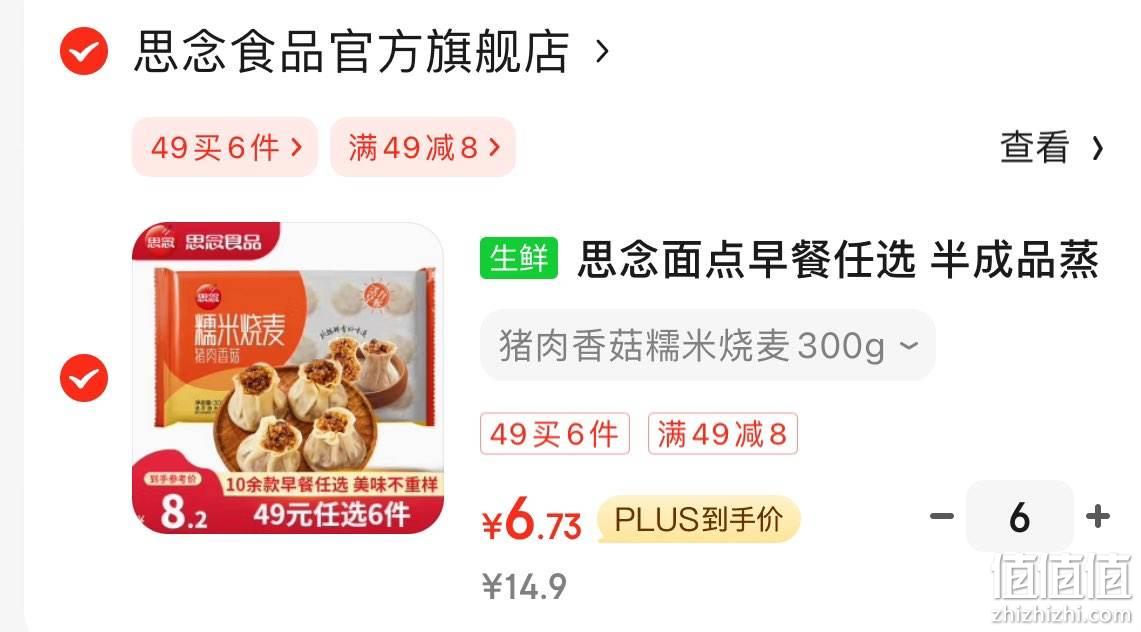Open the 满49减8 coupon tag at top
Screen dimensions: 1141x632
(423, 147)
